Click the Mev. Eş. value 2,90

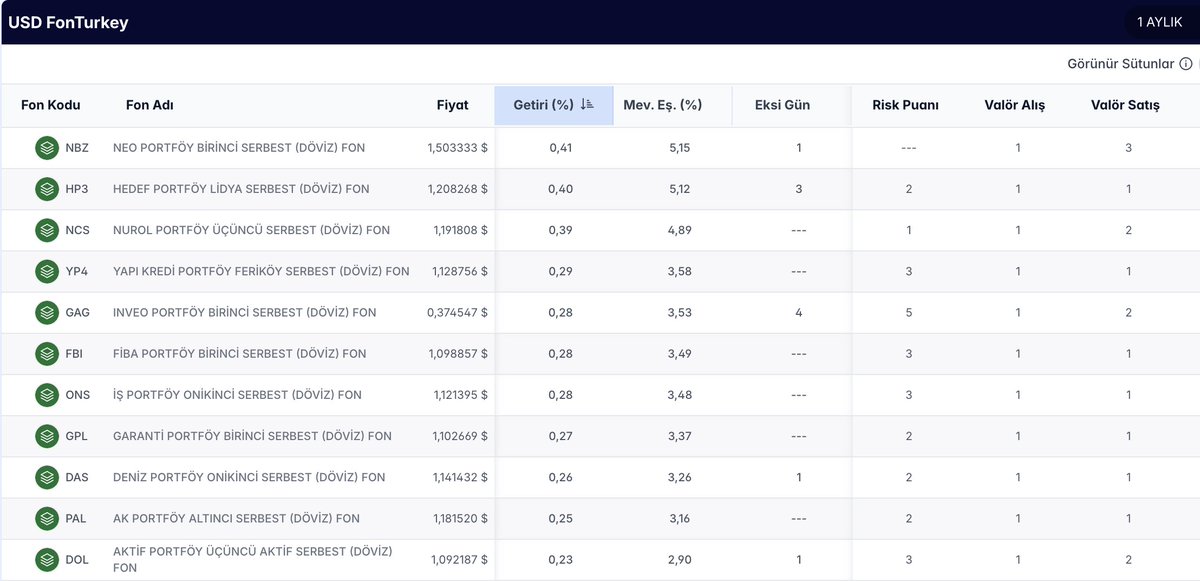679,560
